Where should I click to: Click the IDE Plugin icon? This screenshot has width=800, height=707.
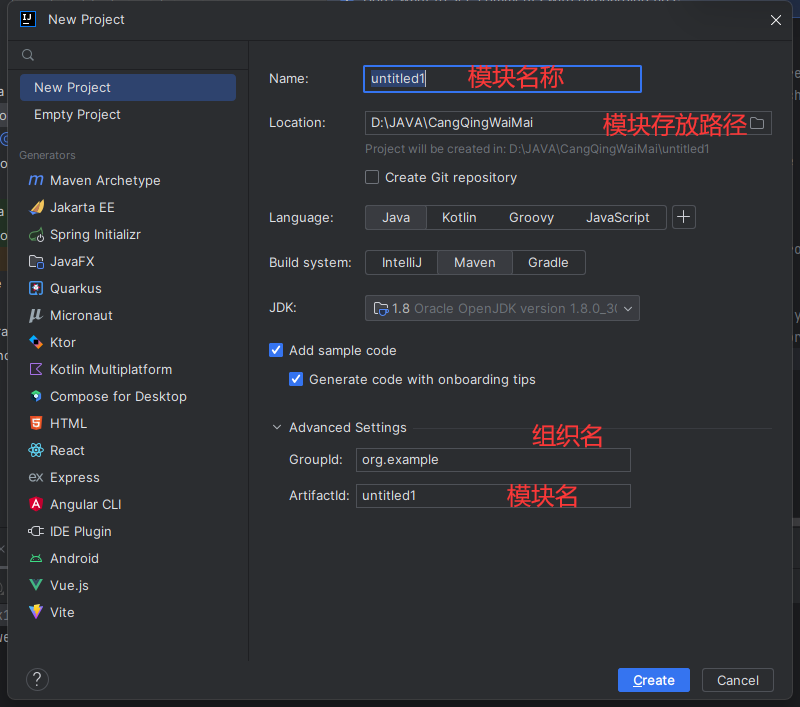(36, 531)
